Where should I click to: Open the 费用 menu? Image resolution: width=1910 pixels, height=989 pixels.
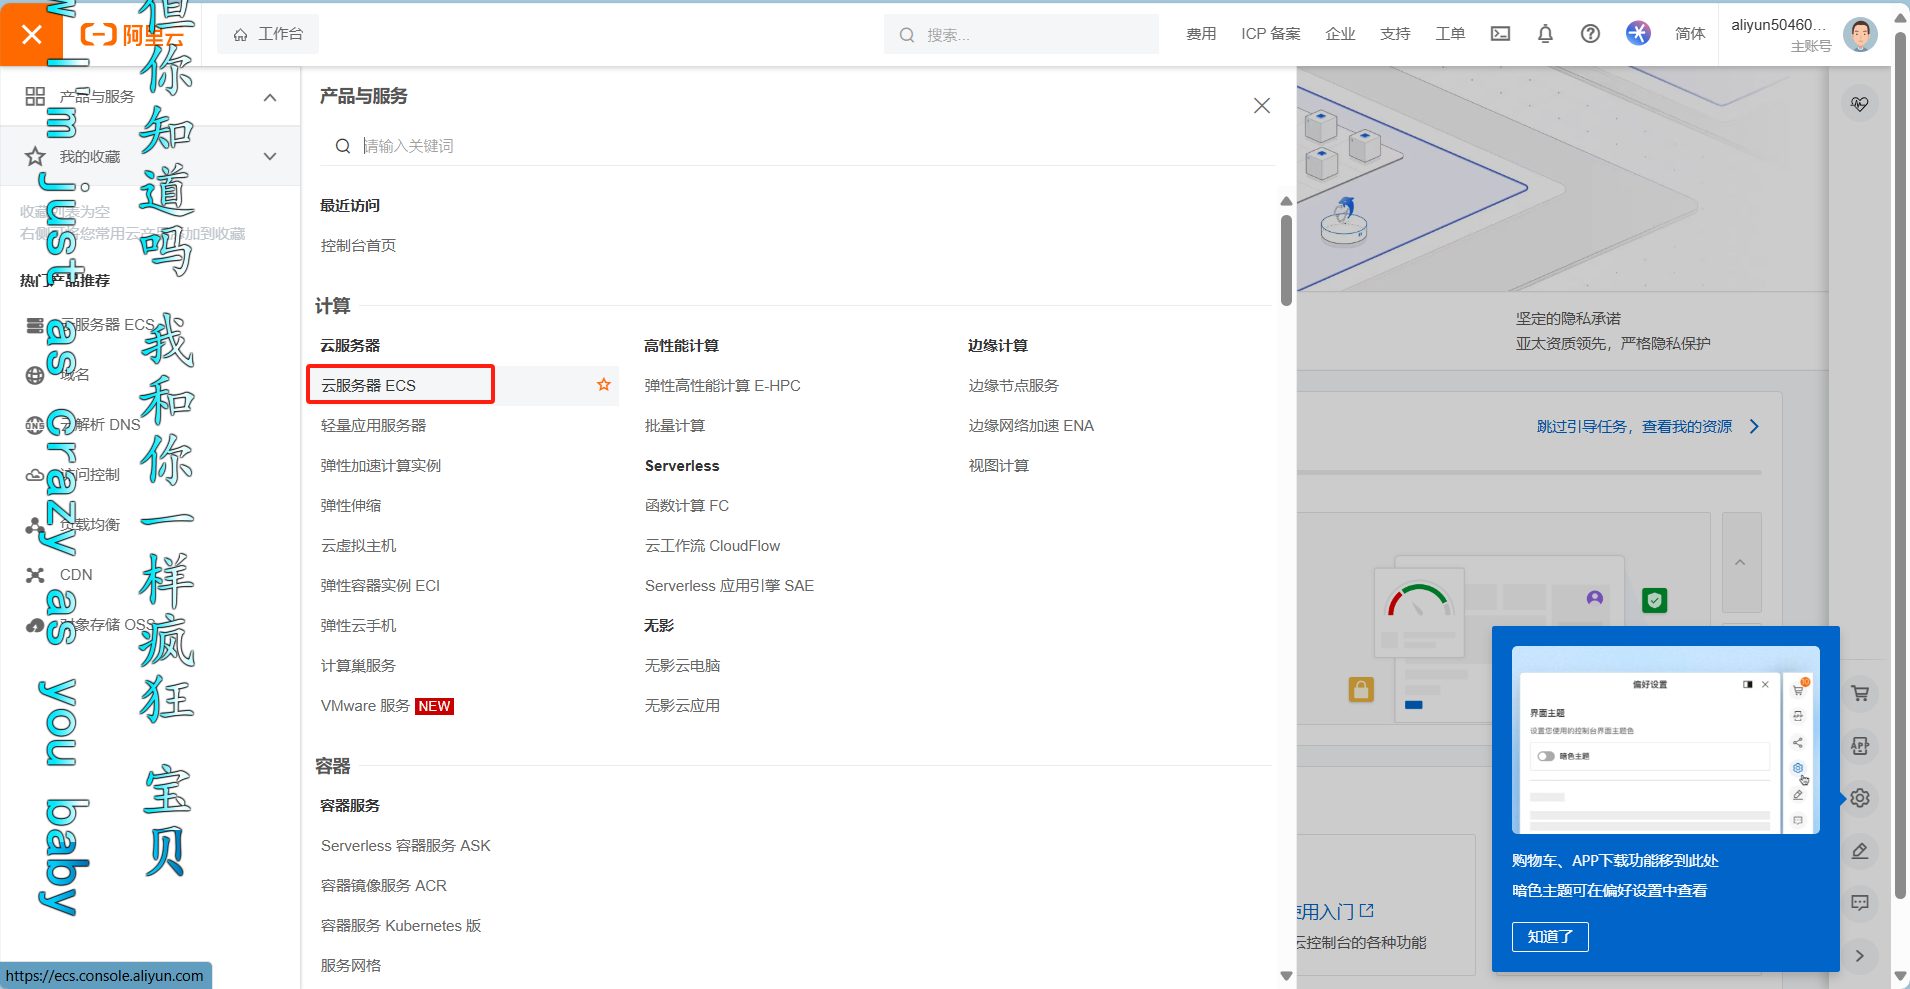coord(1201,34)
